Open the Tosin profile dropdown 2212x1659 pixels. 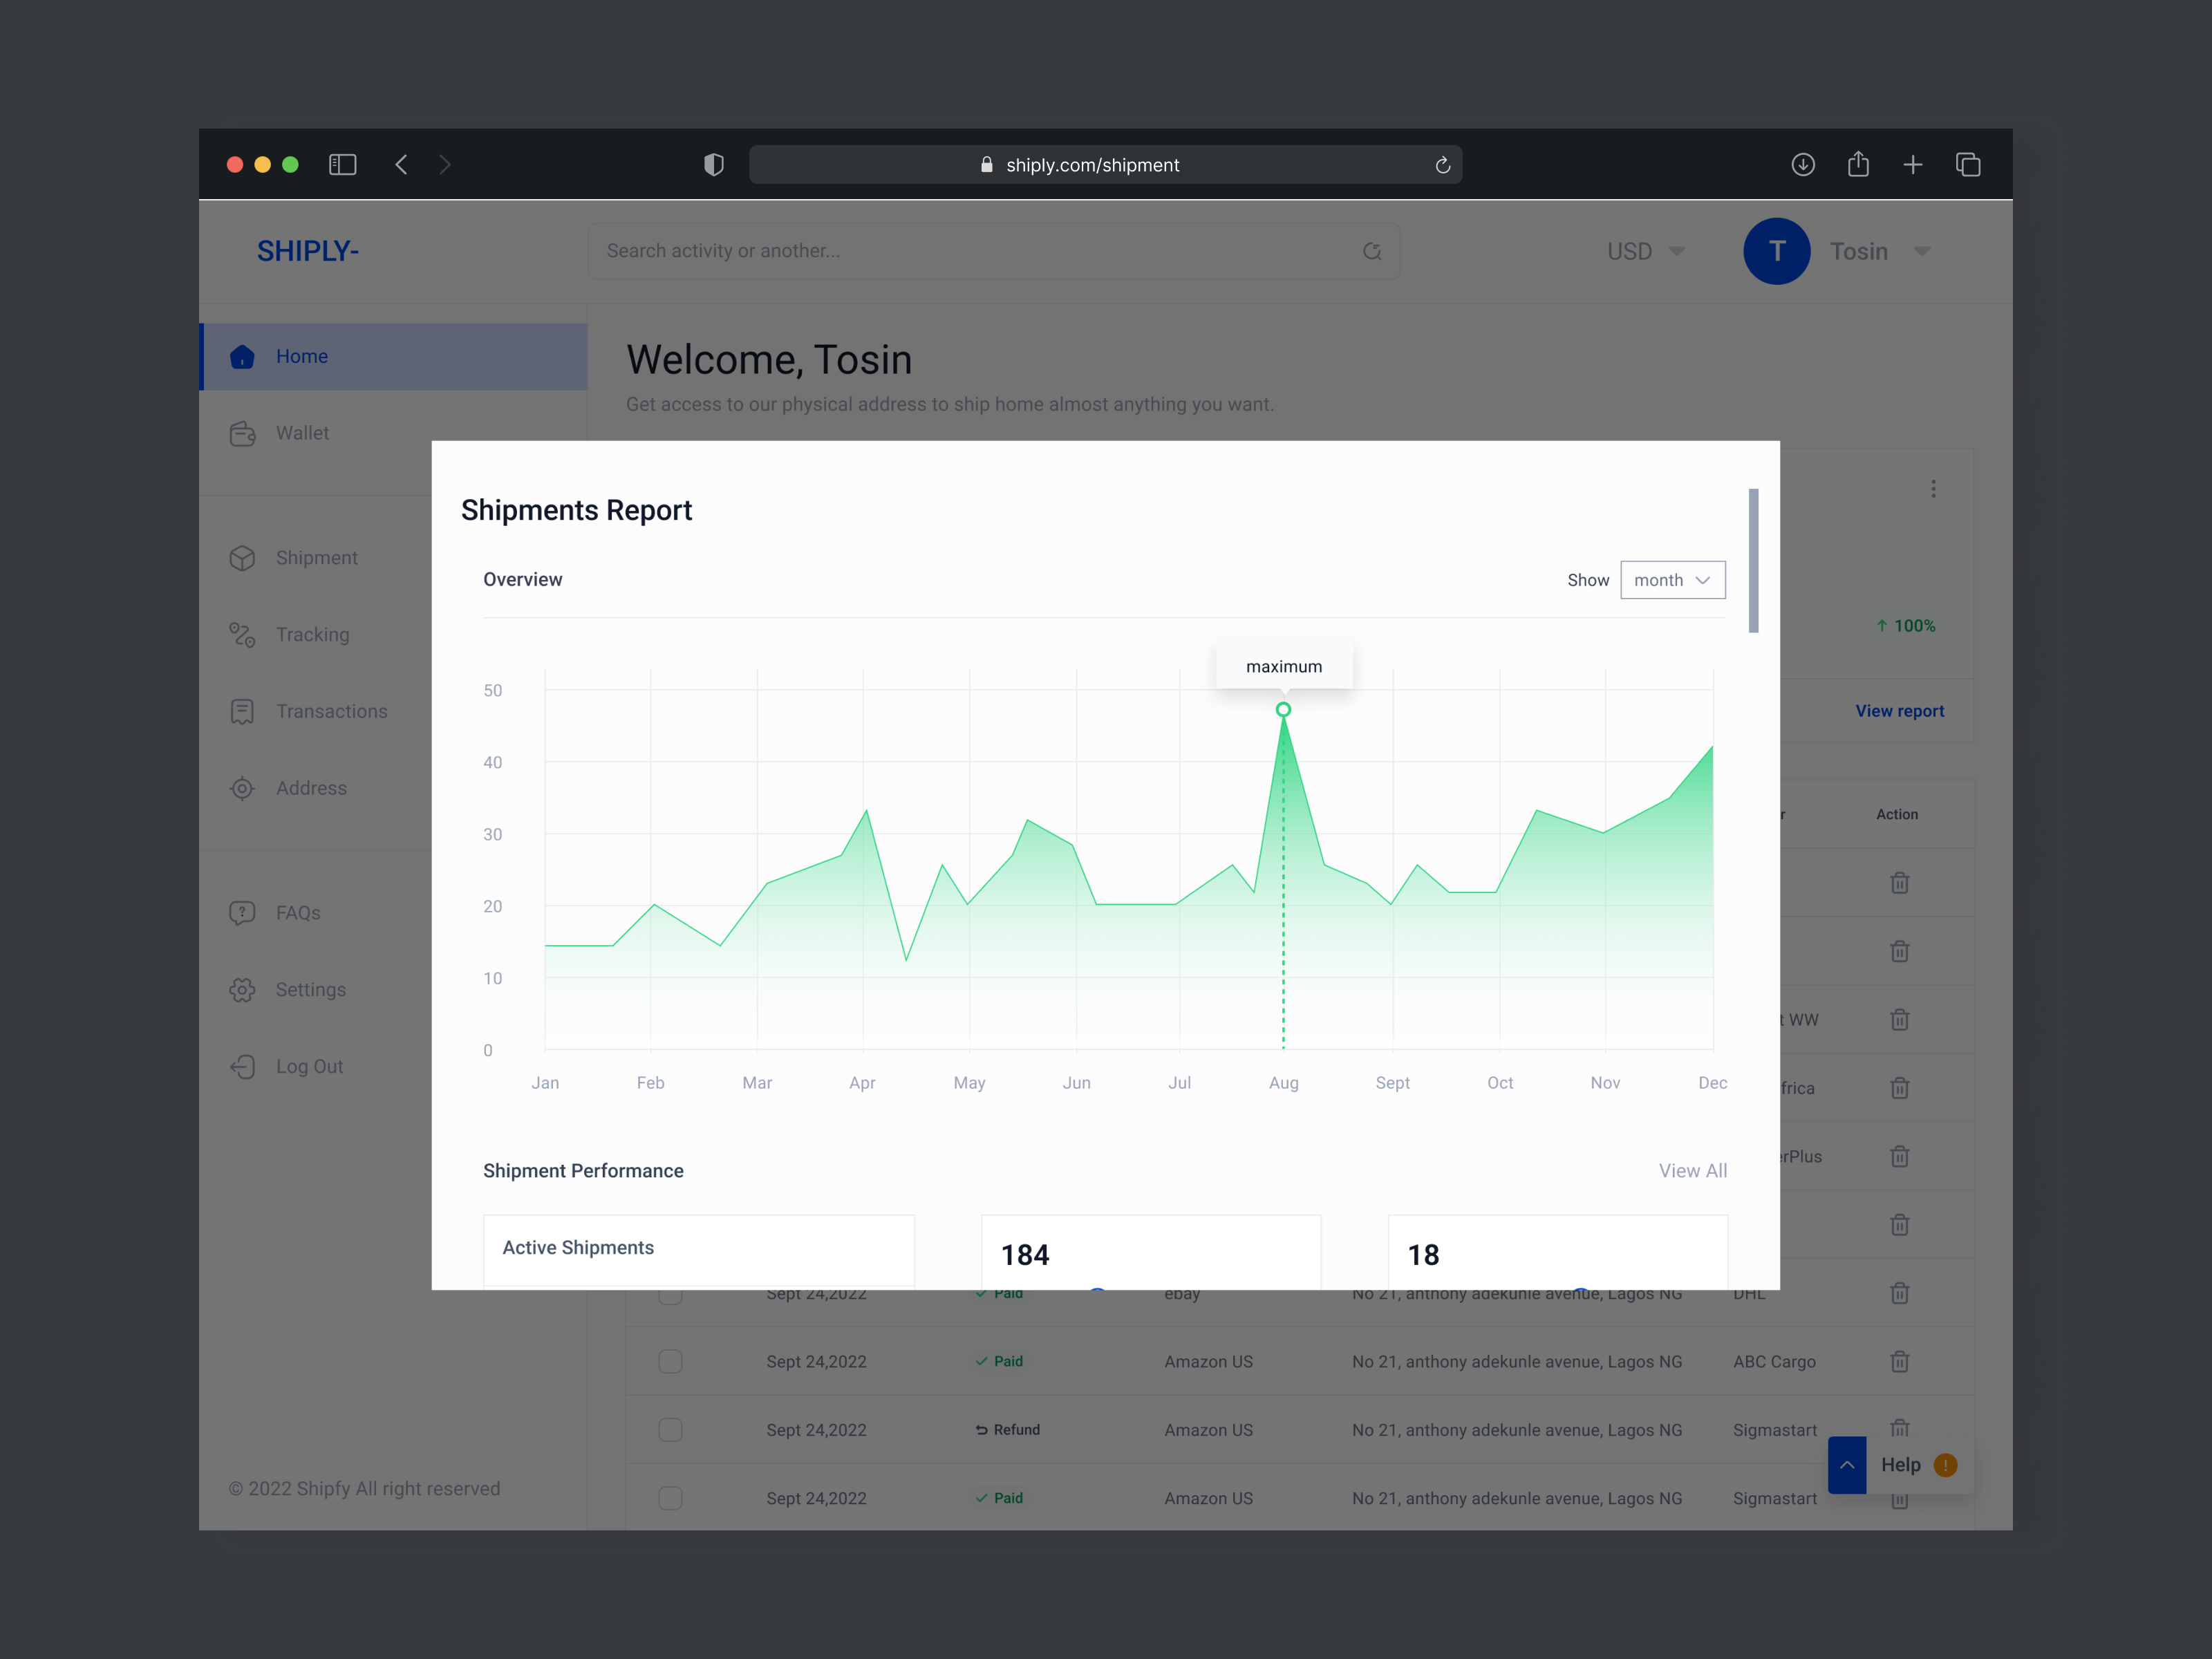point(1881,251)
